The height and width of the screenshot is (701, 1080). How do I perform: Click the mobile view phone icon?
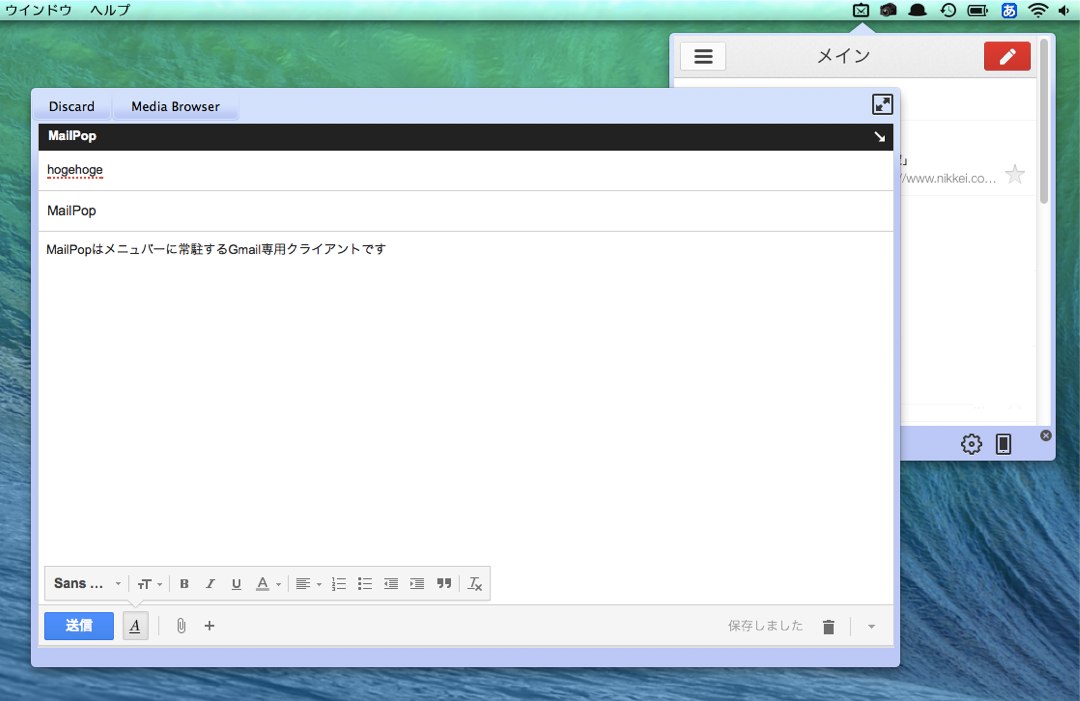click(x=1004, y=444)
